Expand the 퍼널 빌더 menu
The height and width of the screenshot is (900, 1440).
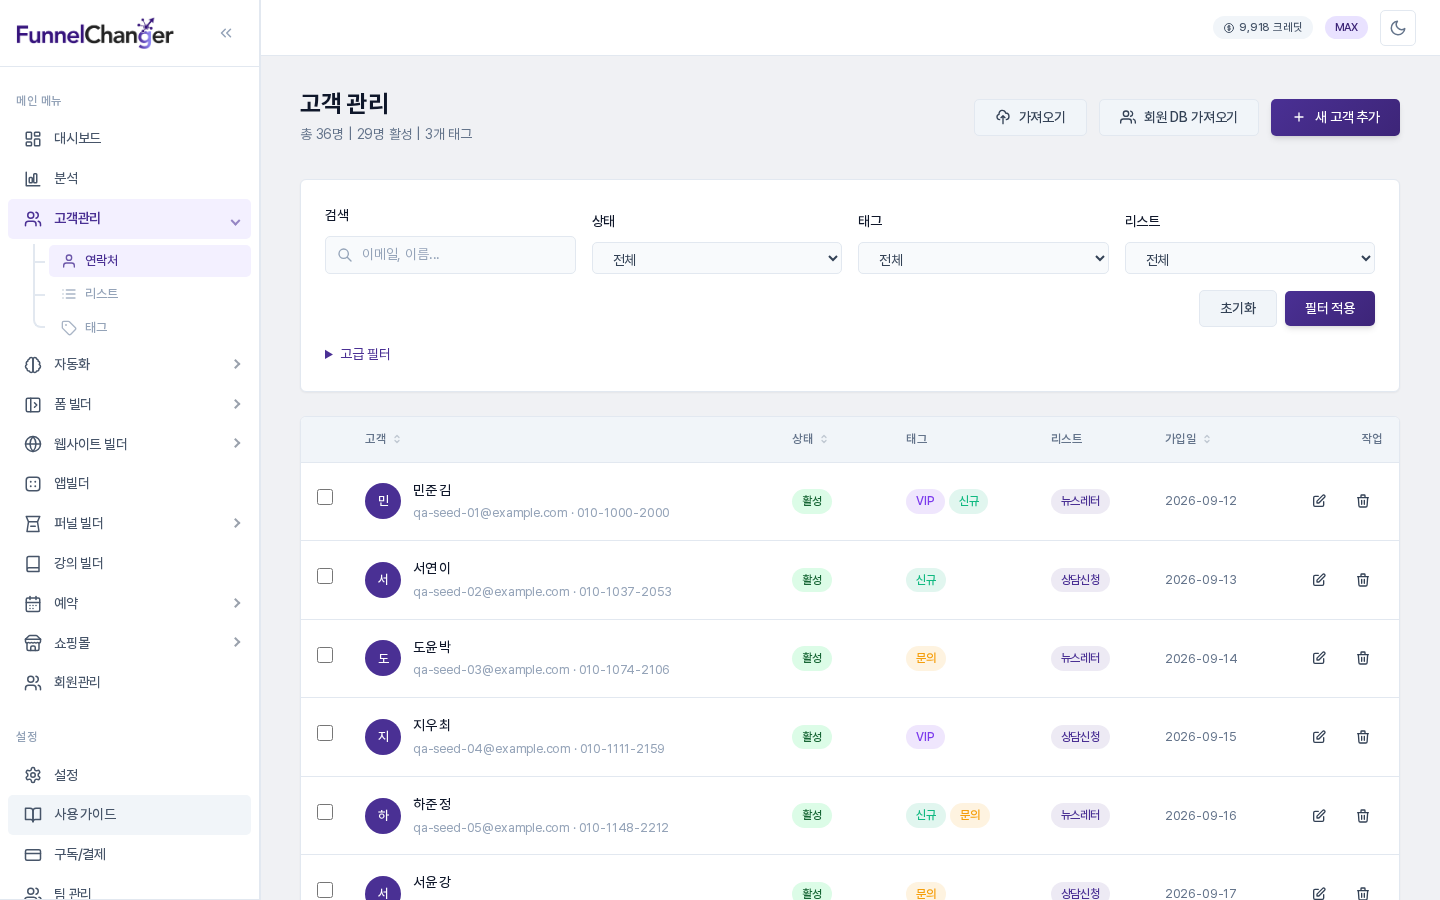pos(130,523)
